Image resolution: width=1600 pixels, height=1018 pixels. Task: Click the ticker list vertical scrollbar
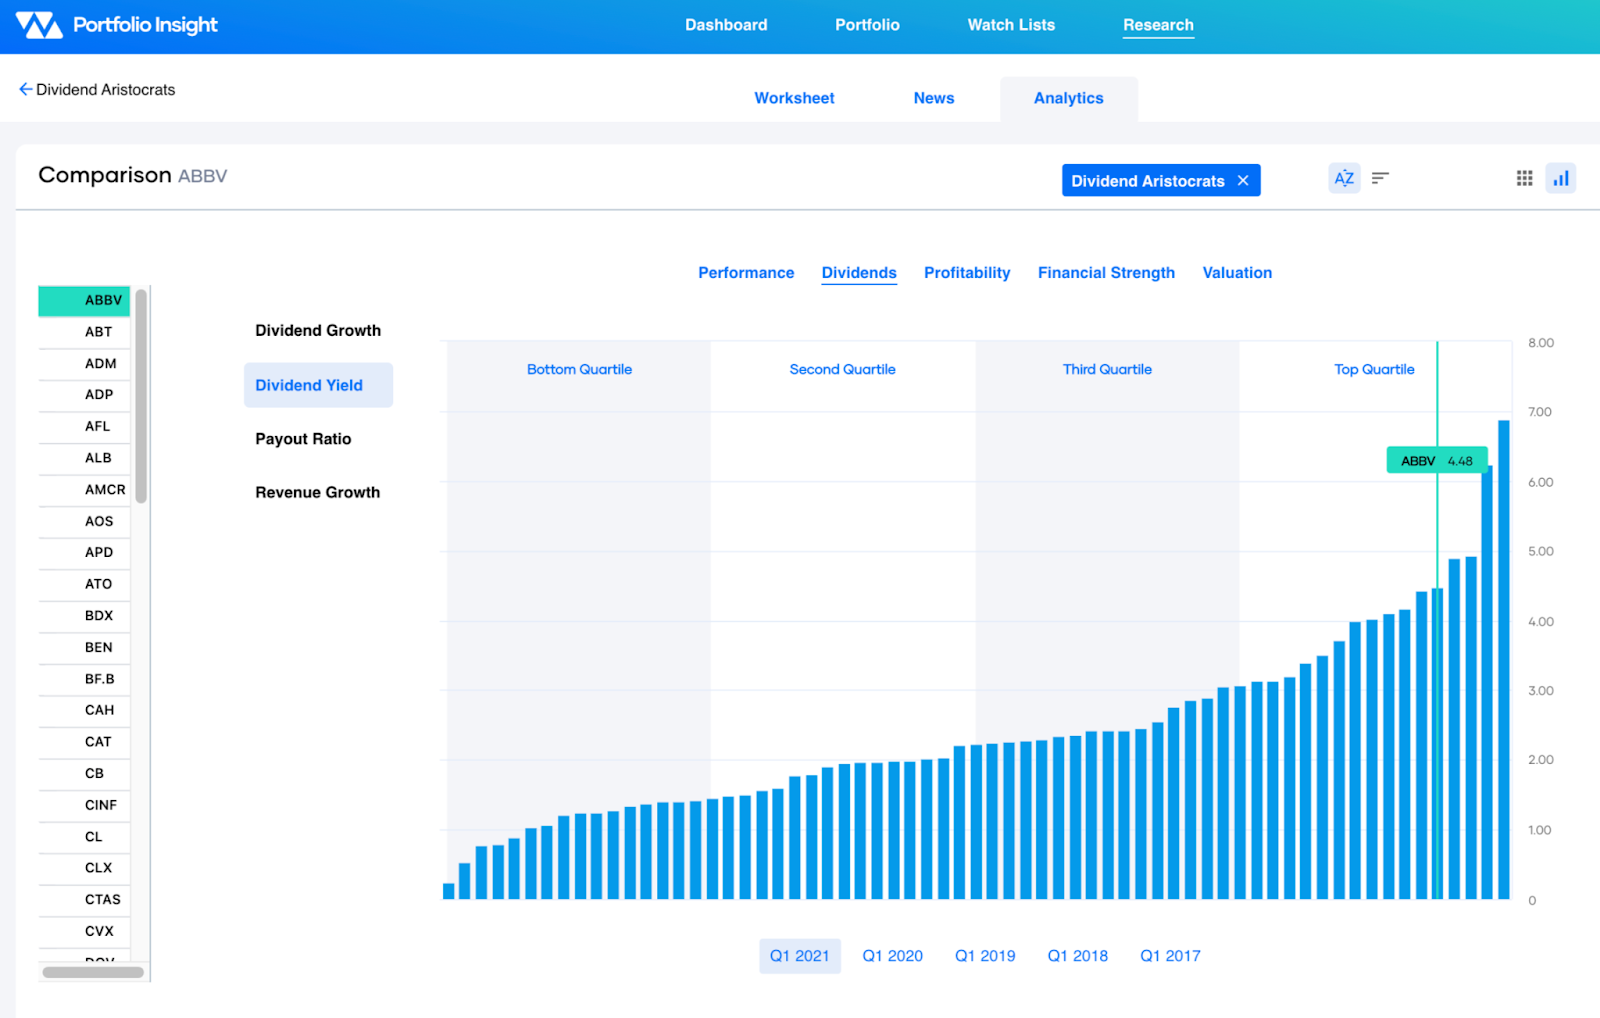142,396
